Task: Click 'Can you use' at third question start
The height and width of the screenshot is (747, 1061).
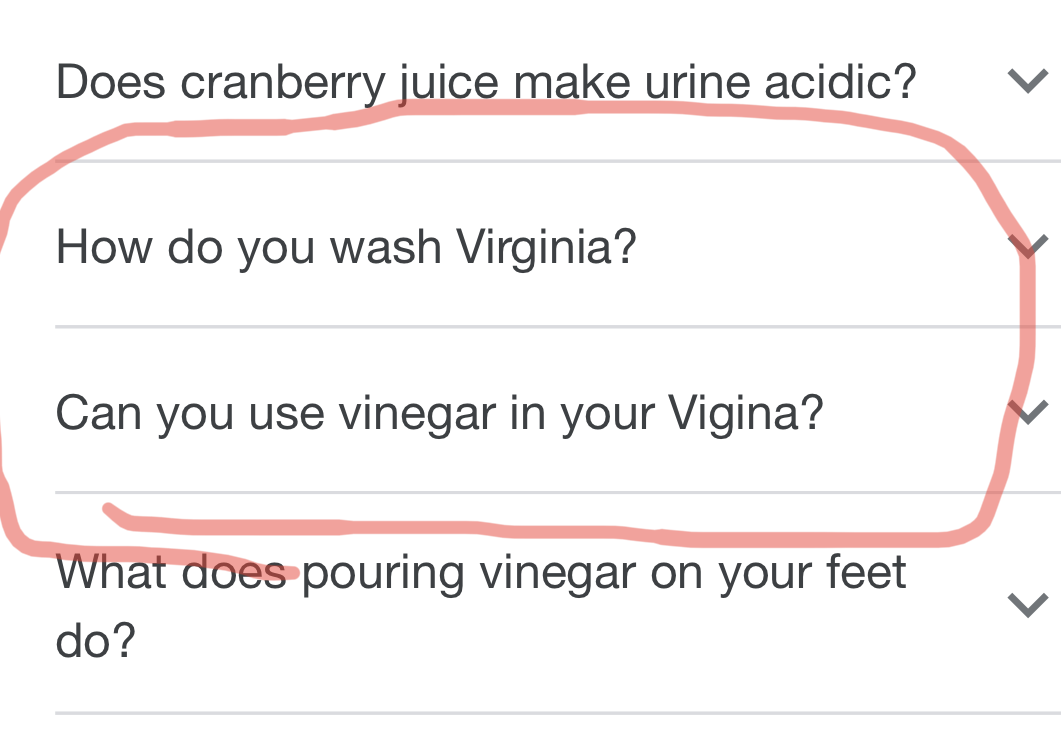Action: (190, 415)
